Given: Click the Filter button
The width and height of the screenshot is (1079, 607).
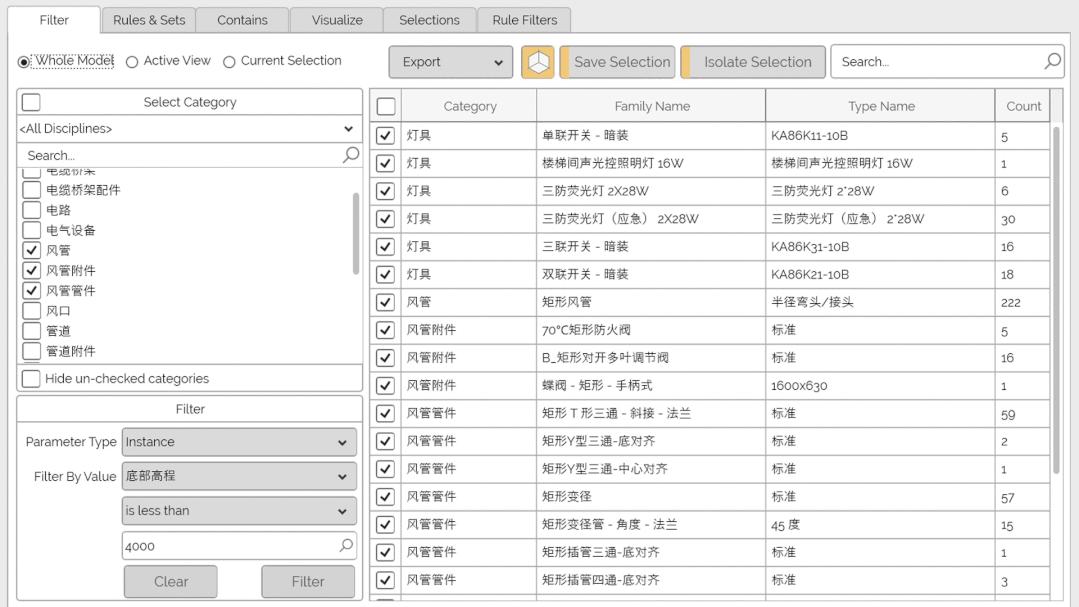Looking at the screenshot, I should 308,582.
